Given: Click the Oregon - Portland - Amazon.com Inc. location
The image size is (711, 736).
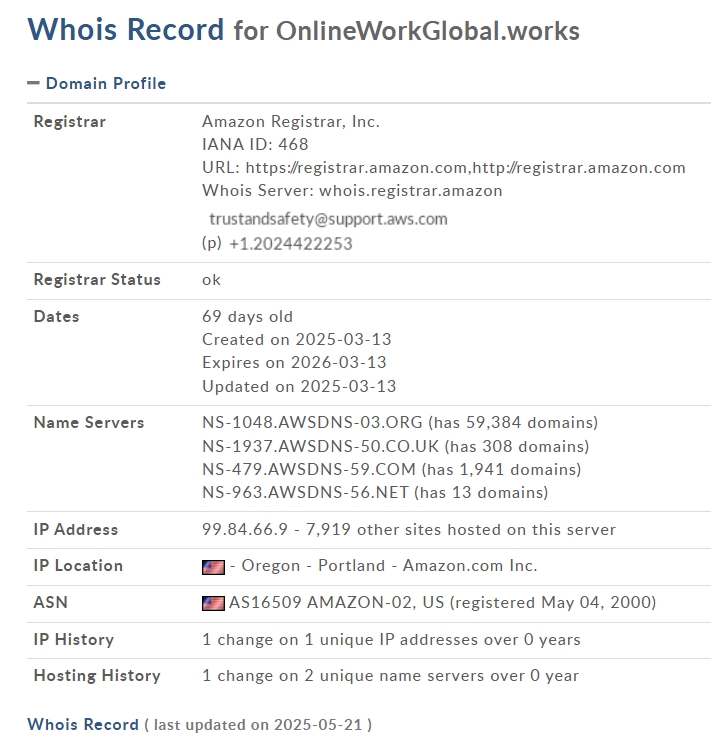Looking at the screenshot, I should (390, 566).
